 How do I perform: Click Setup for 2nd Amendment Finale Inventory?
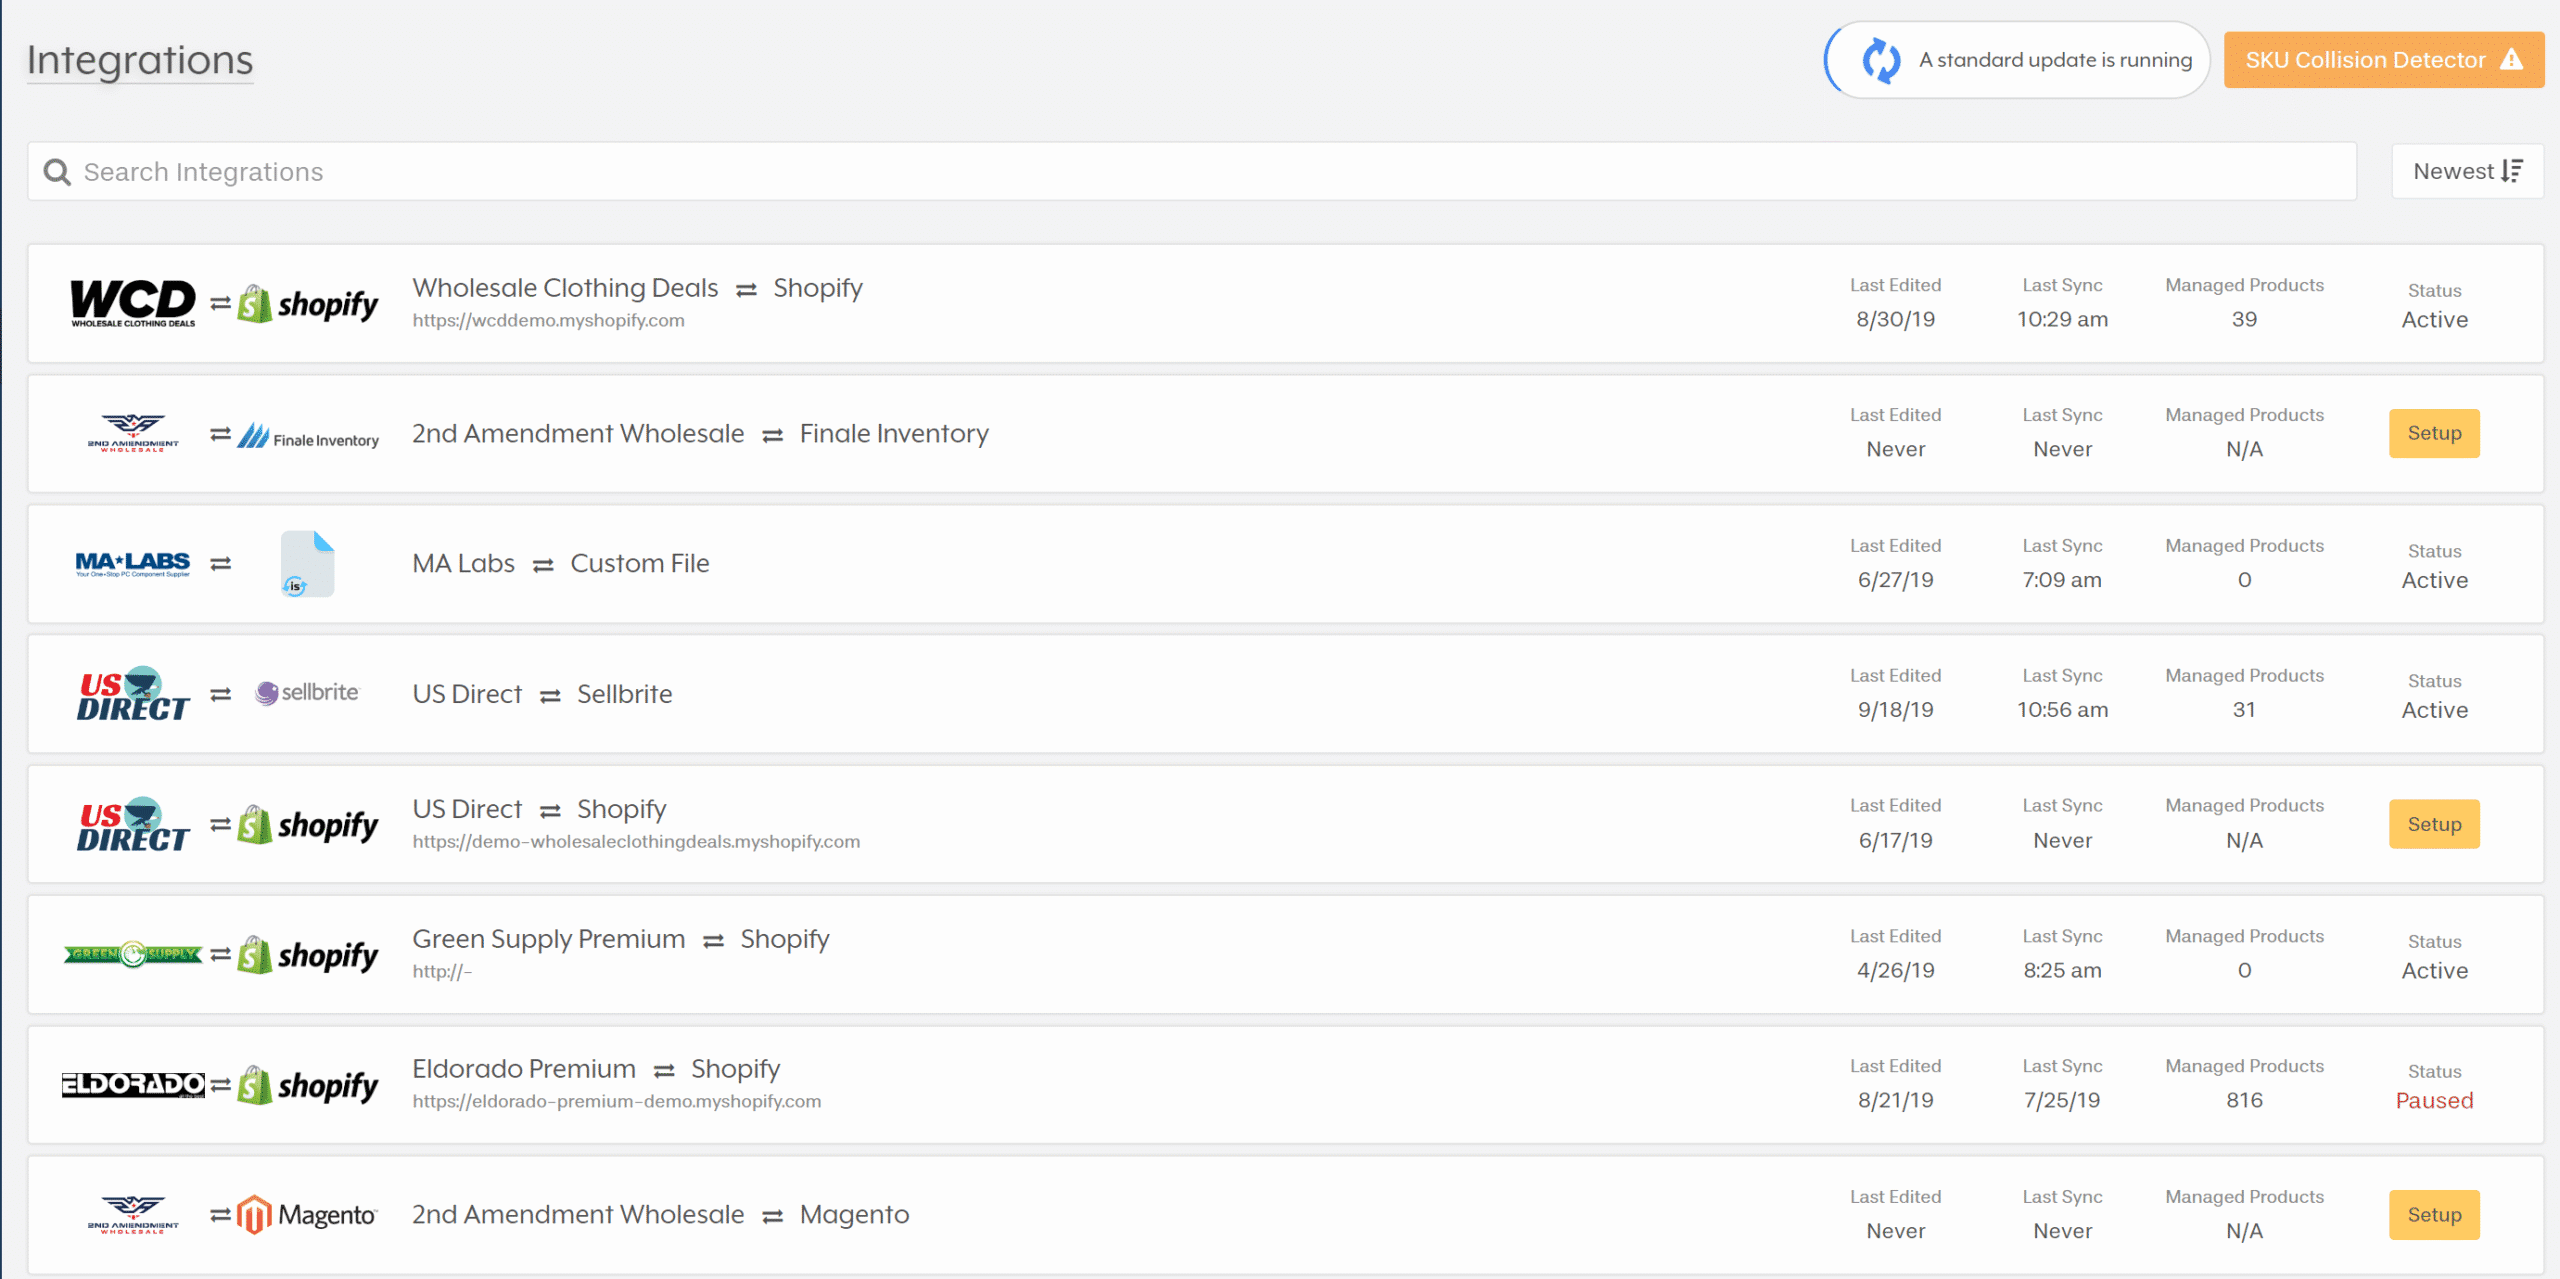click(x=2433, y=433)
